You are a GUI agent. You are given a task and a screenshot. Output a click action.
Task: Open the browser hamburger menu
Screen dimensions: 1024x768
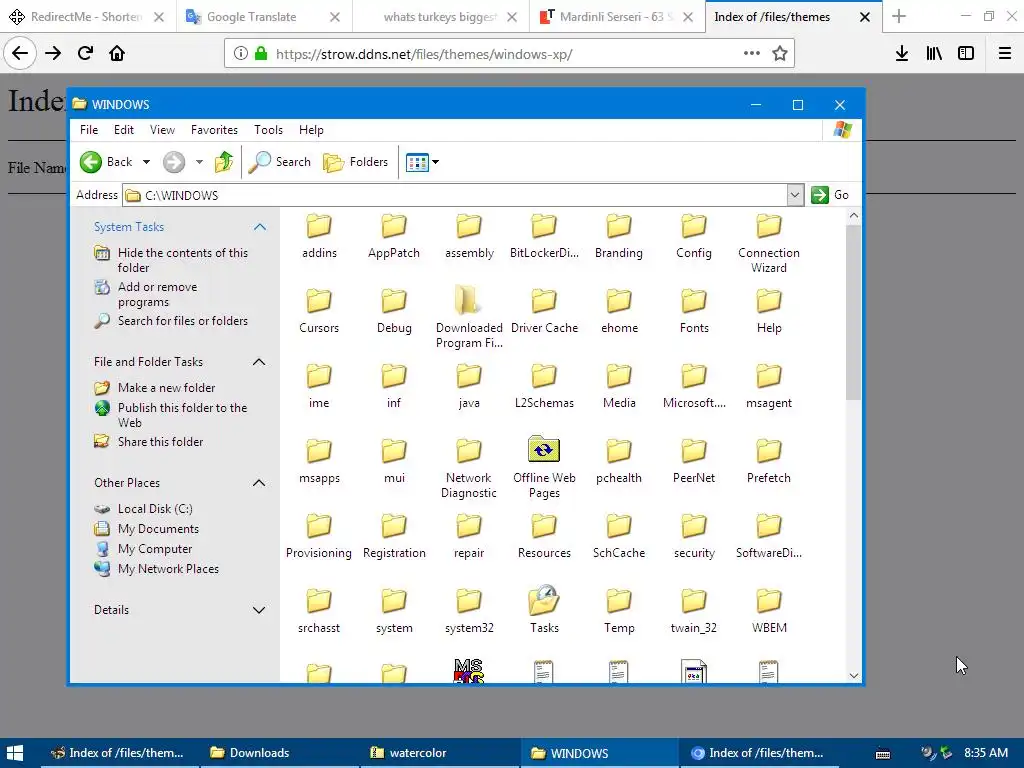(1004, 54)
